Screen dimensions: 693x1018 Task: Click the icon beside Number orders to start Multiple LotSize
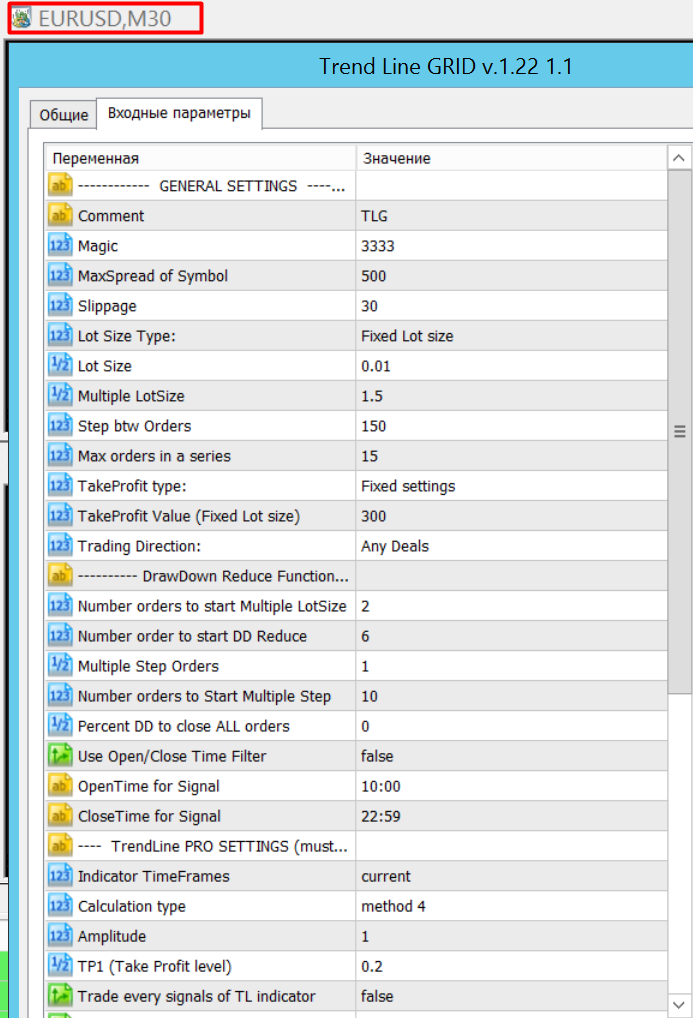point(60,605)
